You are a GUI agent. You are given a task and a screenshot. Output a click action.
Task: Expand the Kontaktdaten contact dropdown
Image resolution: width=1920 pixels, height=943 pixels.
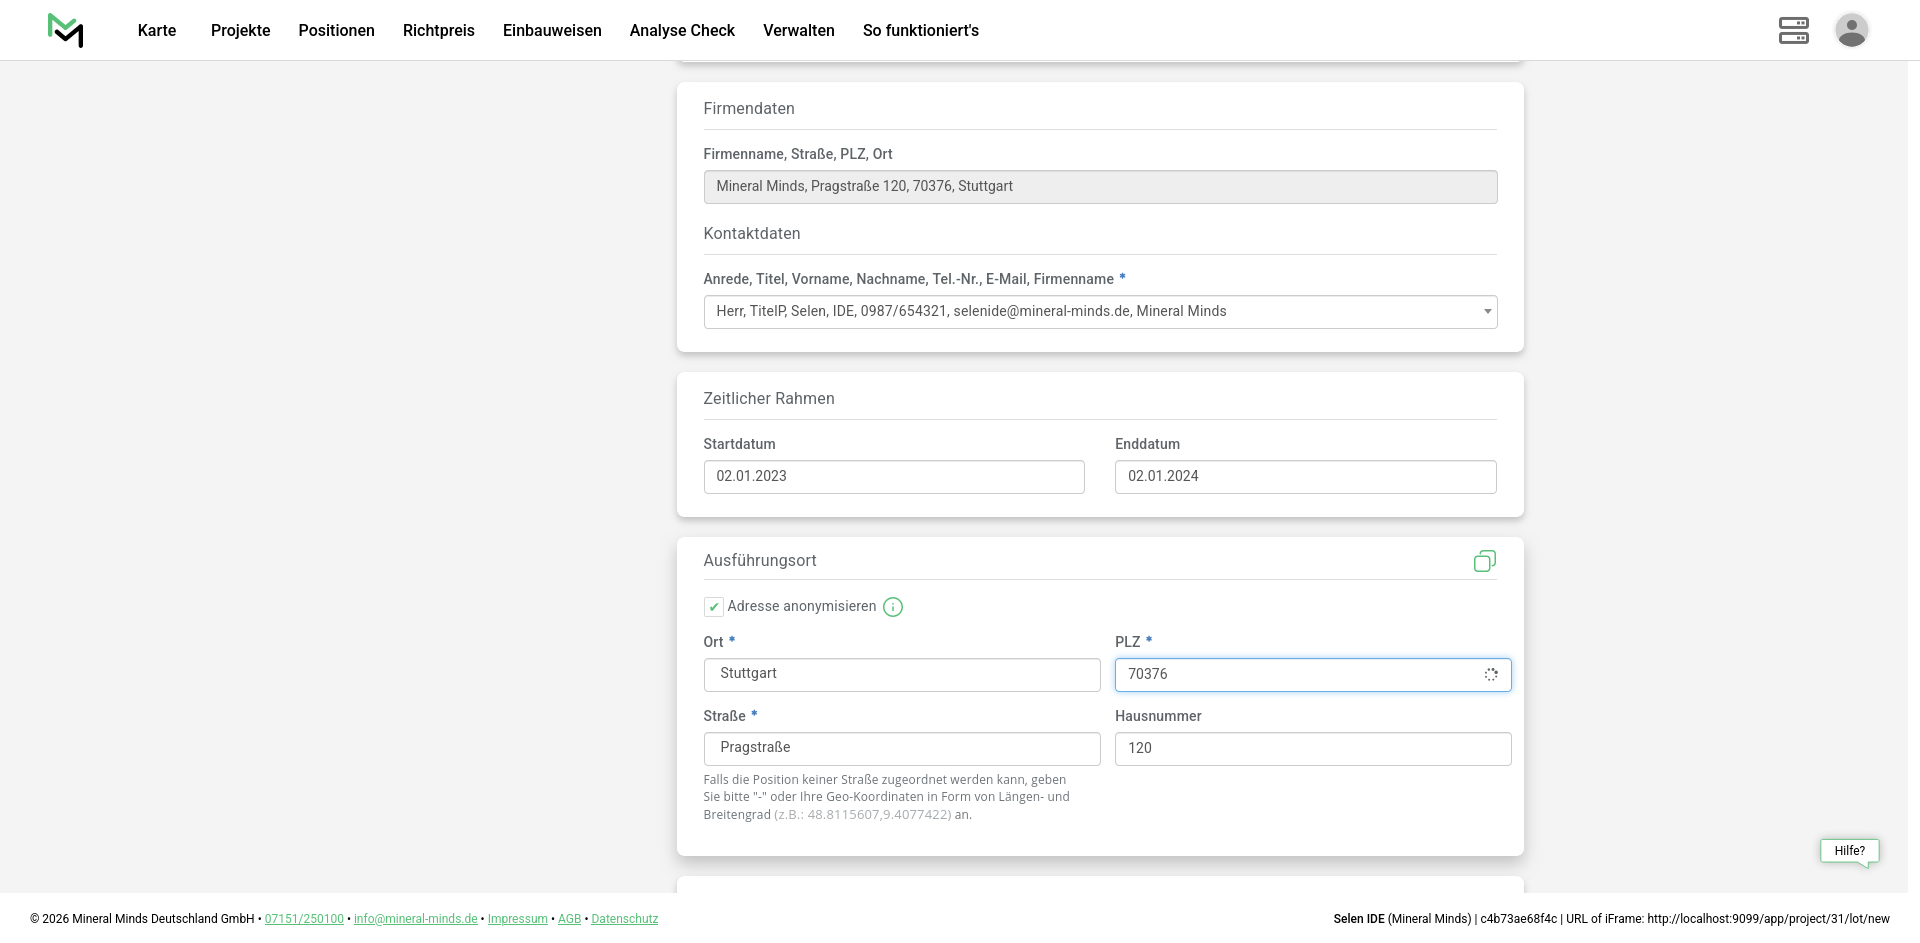(1100, 312)
